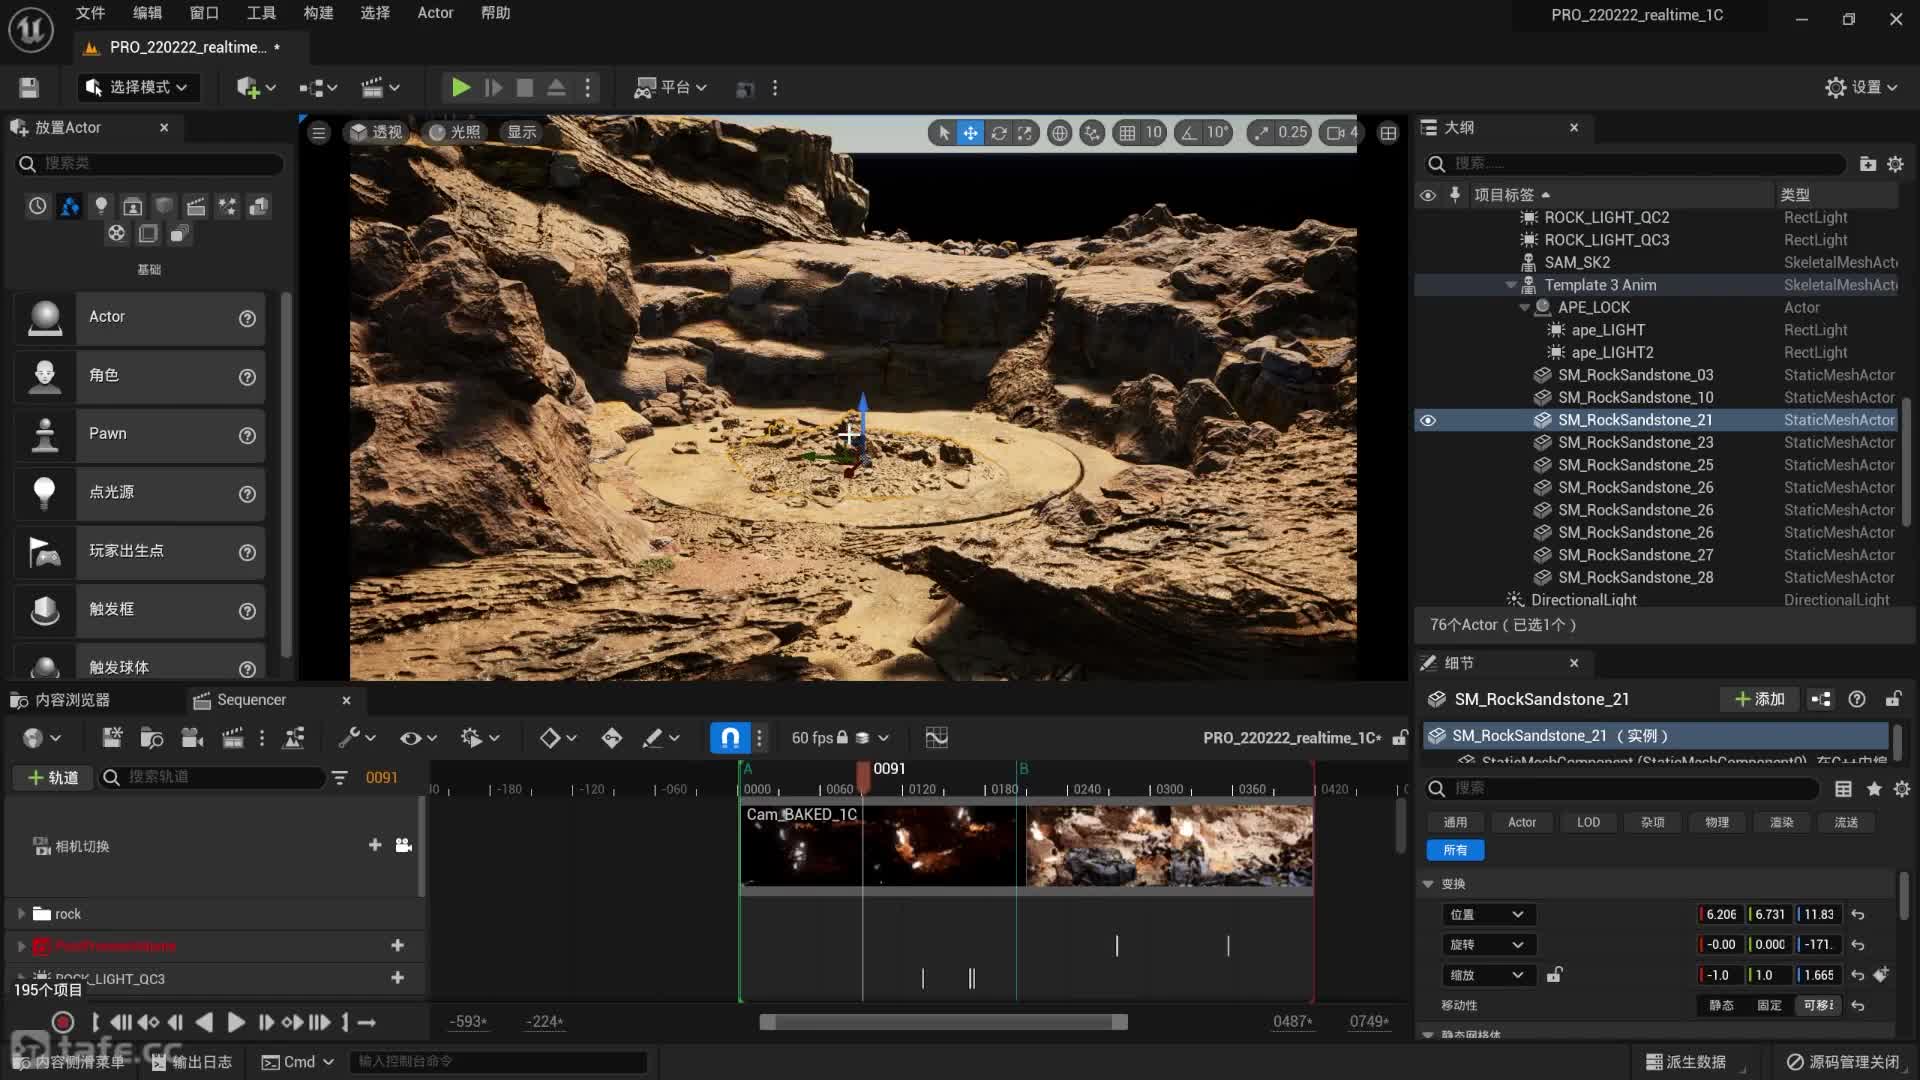1920x1080 pixels.
Task: Select the scale gizmo tool in viewport
Action: pyautogui.click(x=1025, y=132)
